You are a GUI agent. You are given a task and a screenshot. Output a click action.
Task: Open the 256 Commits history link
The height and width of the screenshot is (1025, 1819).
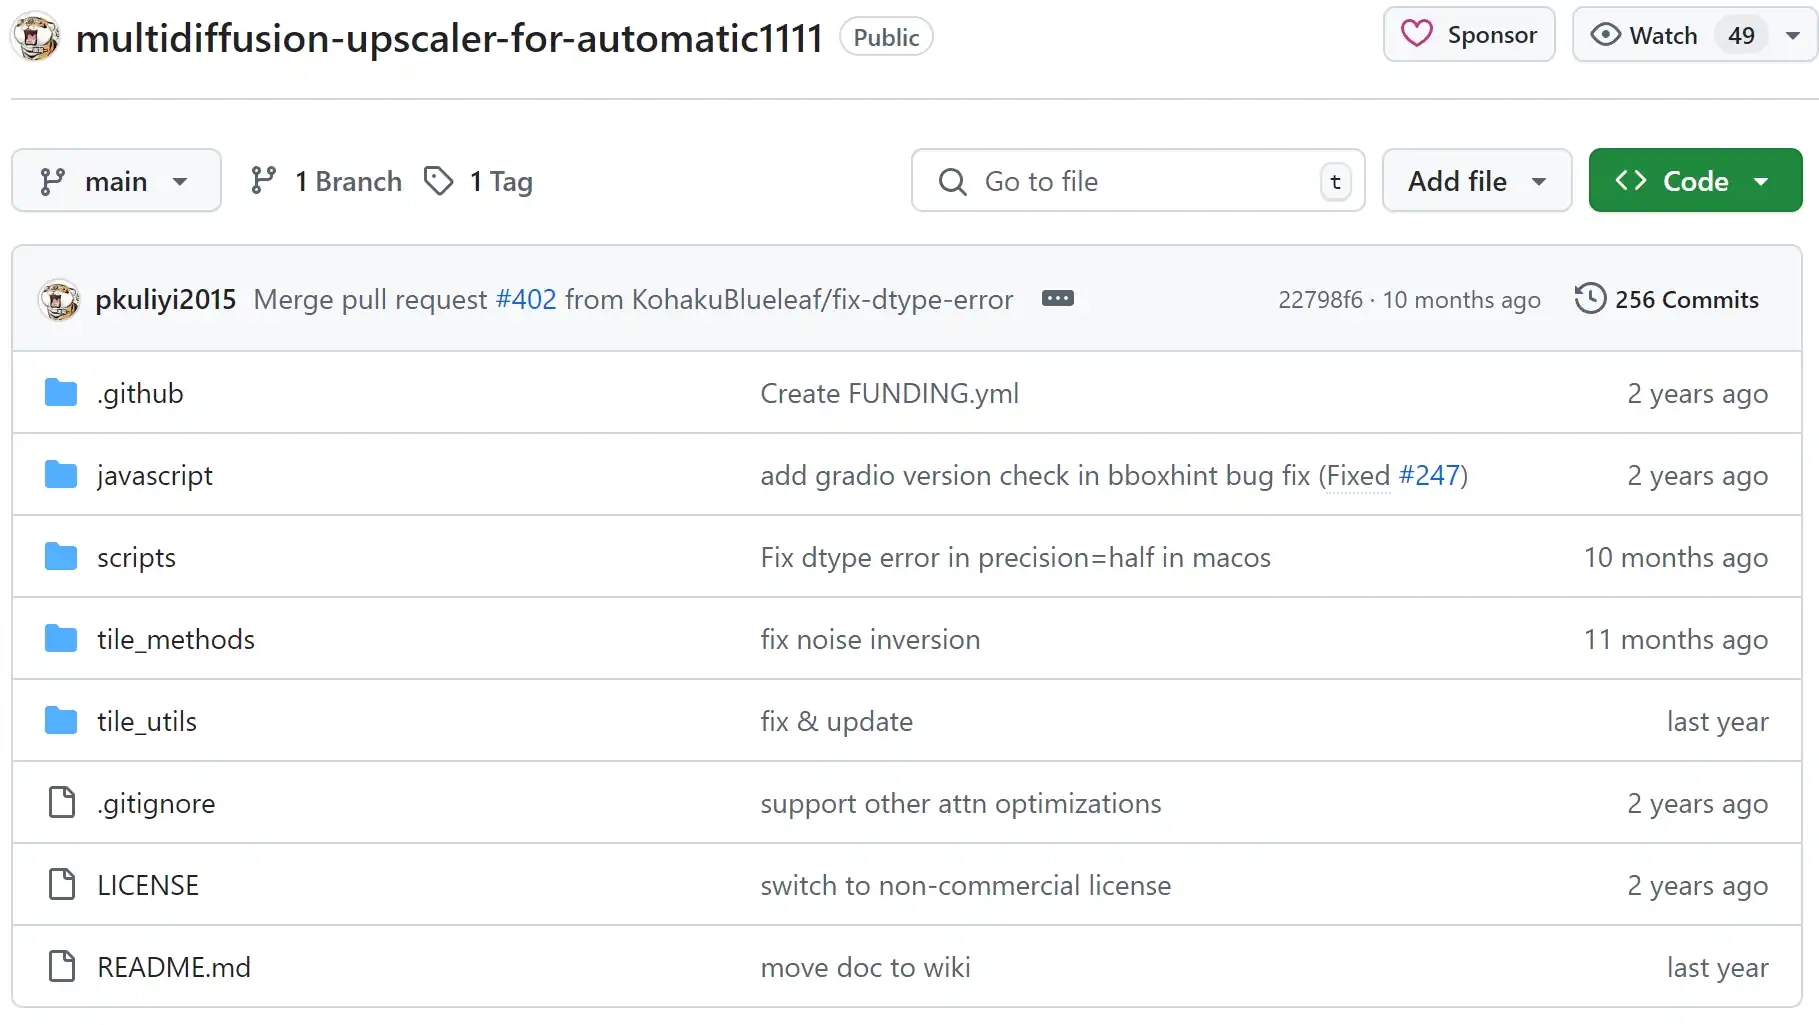tap(1666, 299)
